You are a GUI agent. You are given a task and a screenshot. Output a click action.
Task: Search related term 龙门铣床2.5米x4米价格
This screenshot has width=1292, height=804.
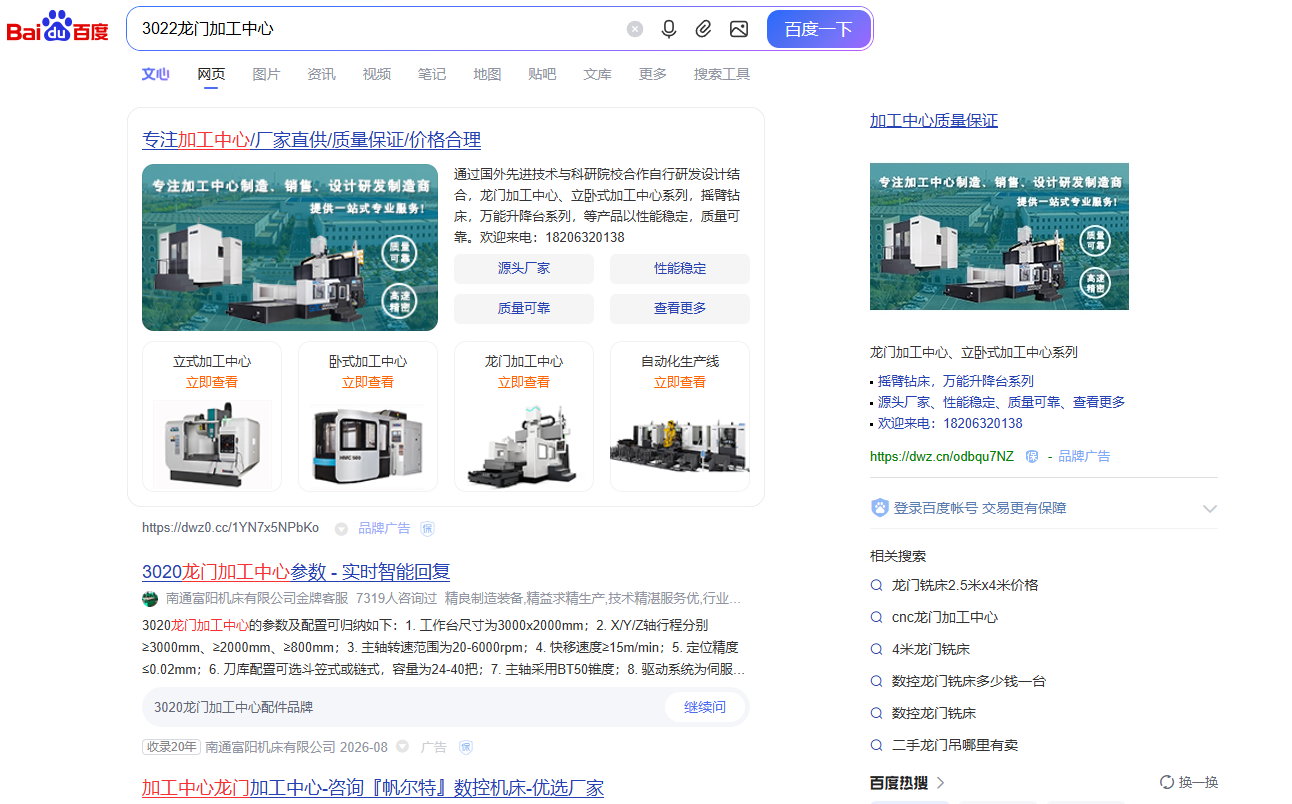point(965,585)
